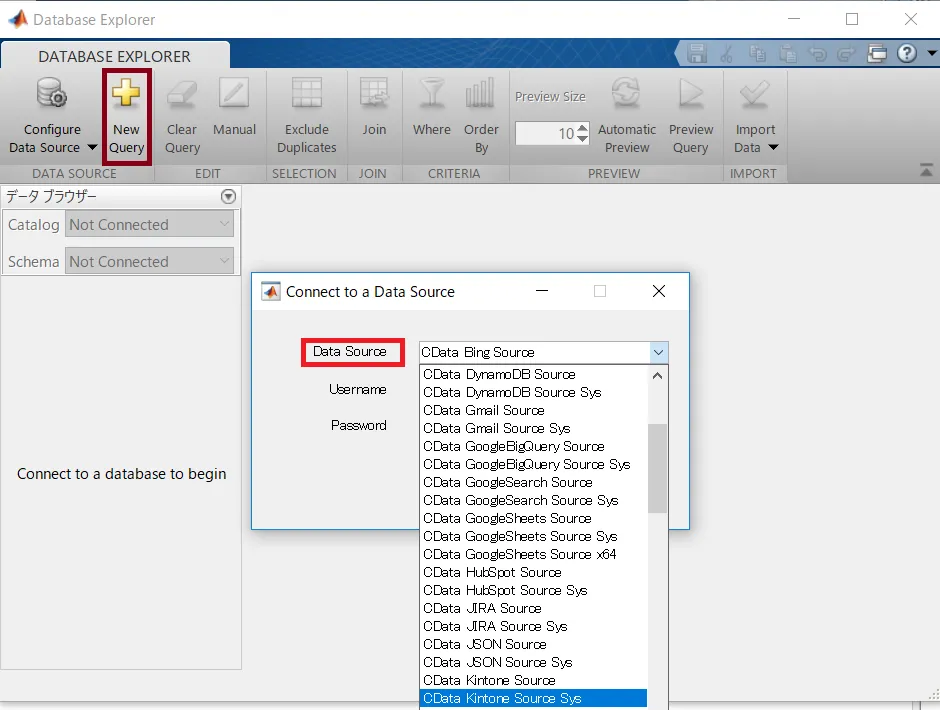
Task: Open the Data Source combo box dropdown
Action: pos(658,352)
